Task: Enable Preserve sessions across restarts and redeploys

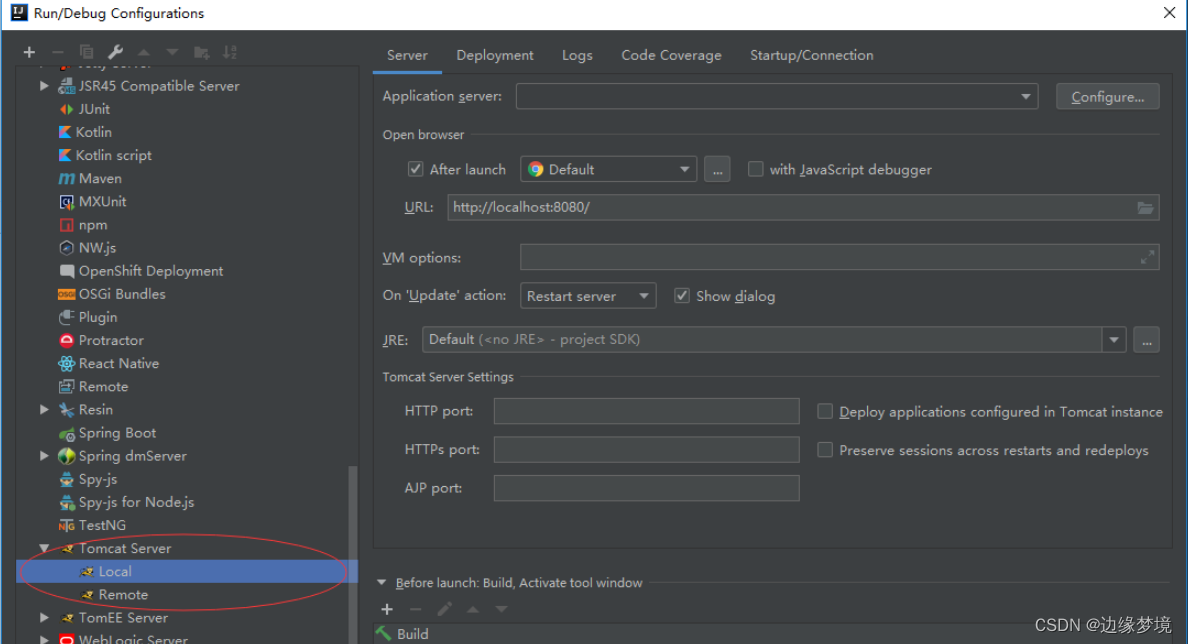Action: coord(825,450)
